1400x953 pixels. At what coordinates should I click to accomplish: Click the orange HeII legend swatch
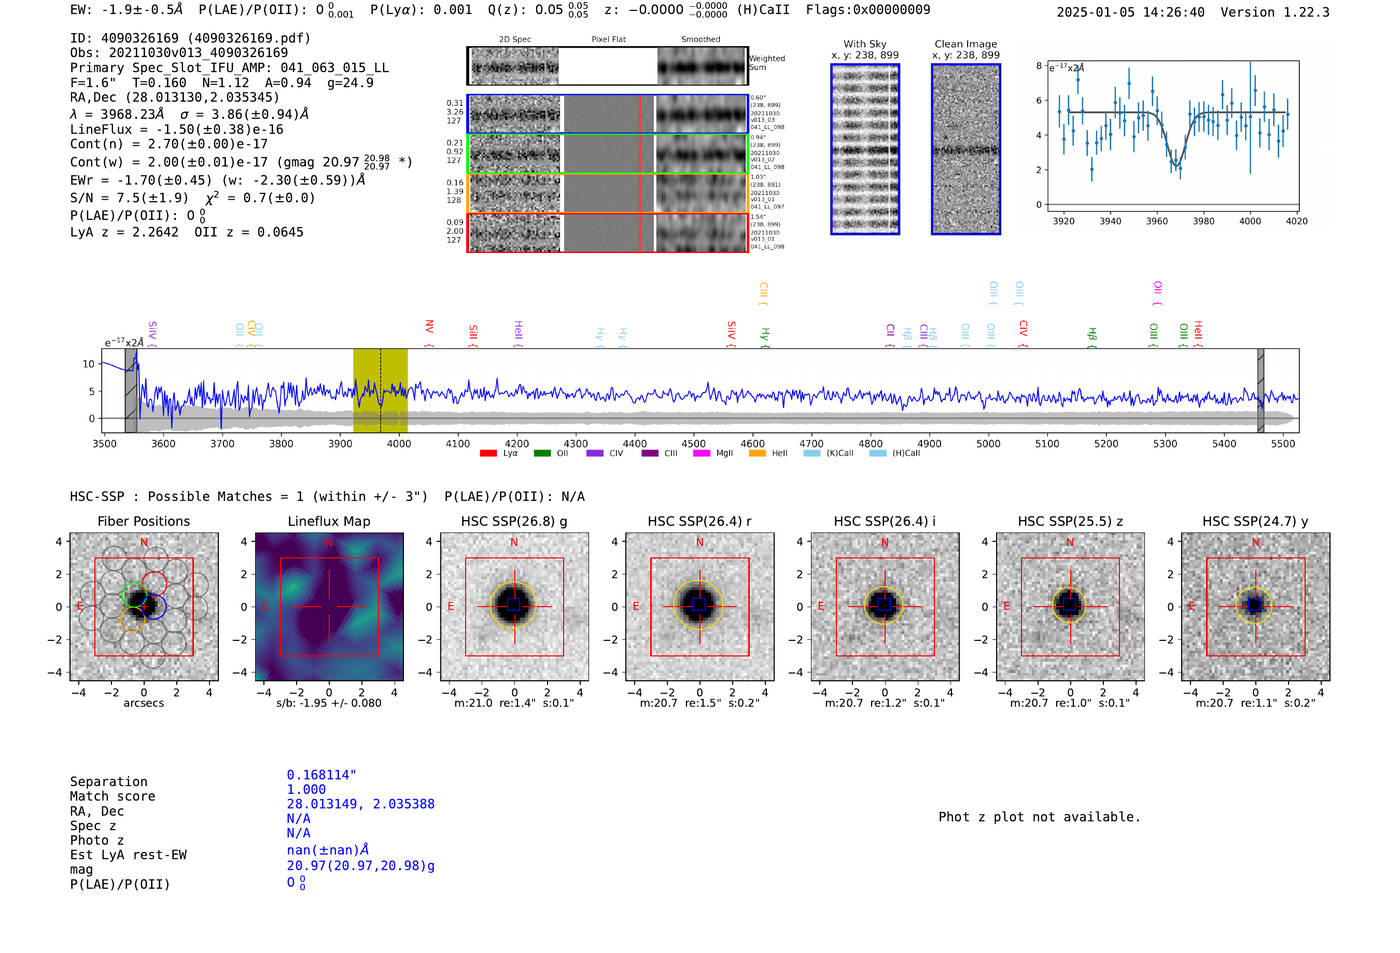[x=757, y=454]
